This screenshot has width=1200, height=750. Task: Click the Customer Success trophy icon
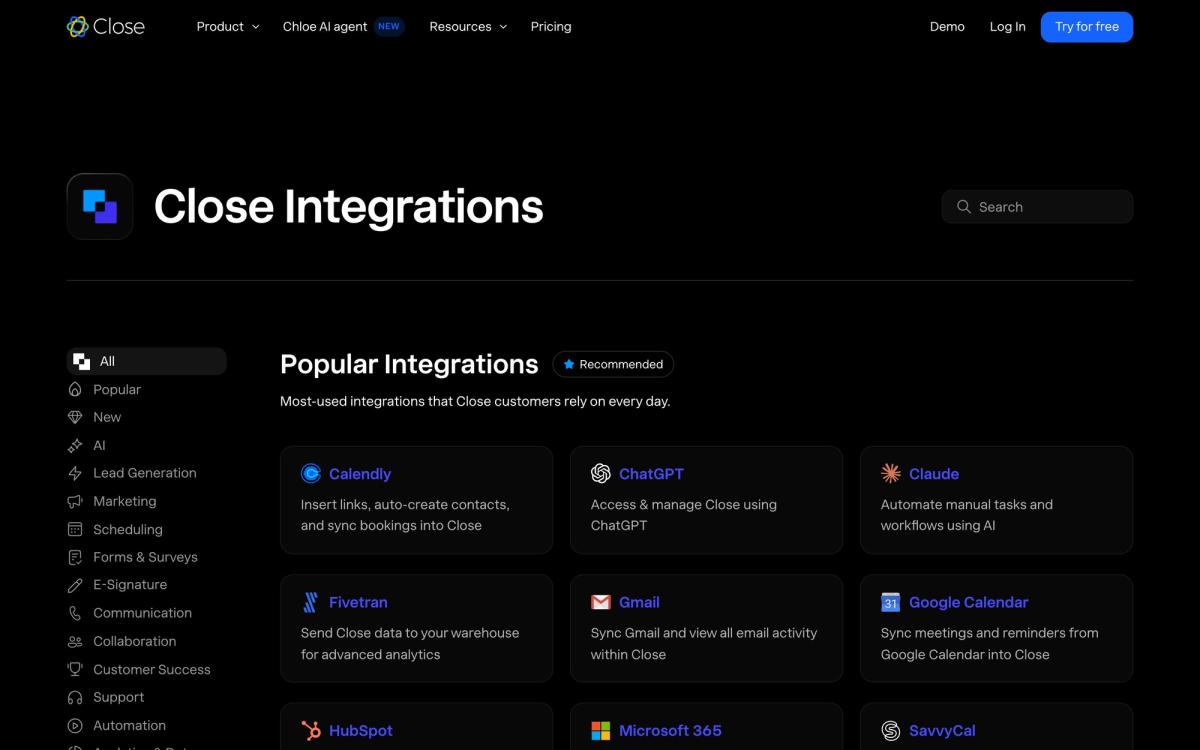pos(75,670)
